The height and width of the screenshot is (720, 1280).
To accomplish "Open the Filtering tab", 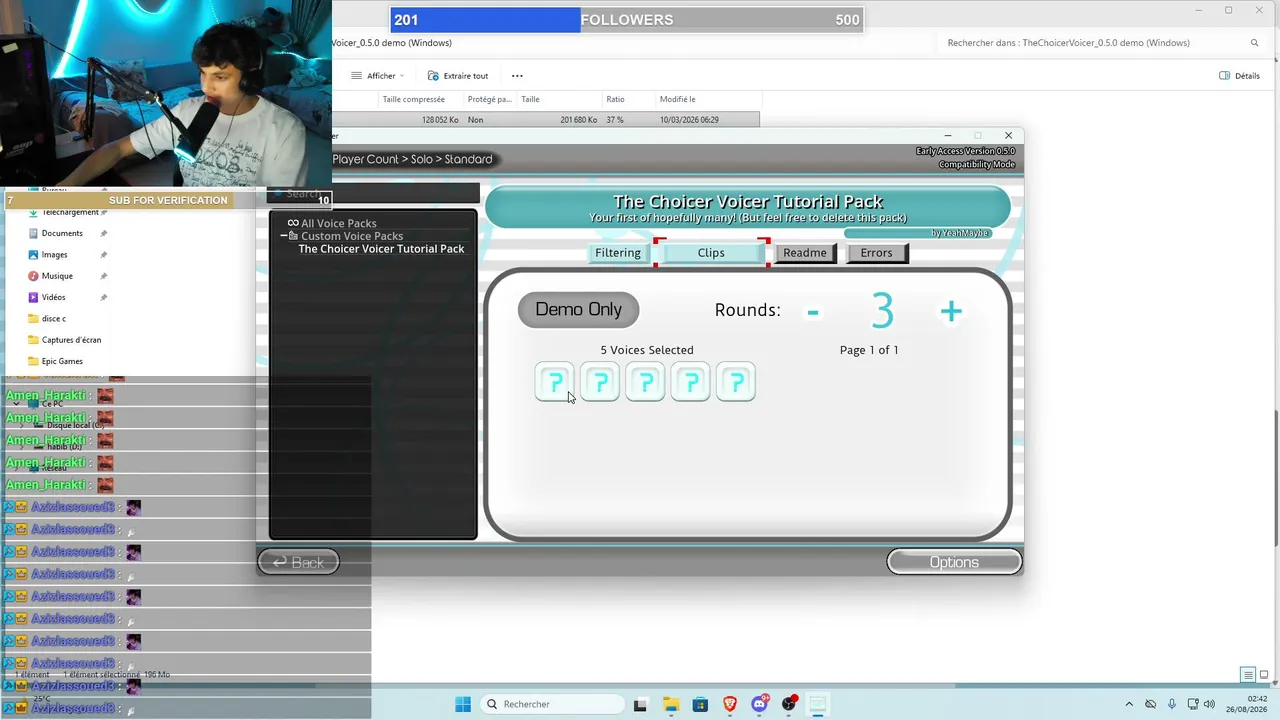I will (618, 253).
